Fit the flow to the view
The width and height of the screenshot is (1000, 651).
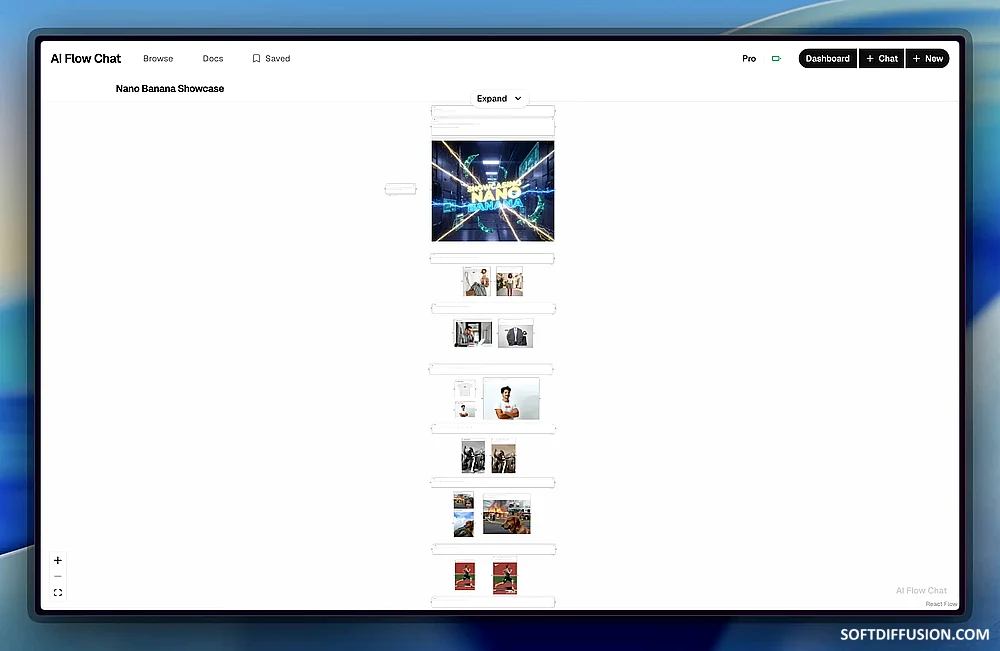(58, 592)
